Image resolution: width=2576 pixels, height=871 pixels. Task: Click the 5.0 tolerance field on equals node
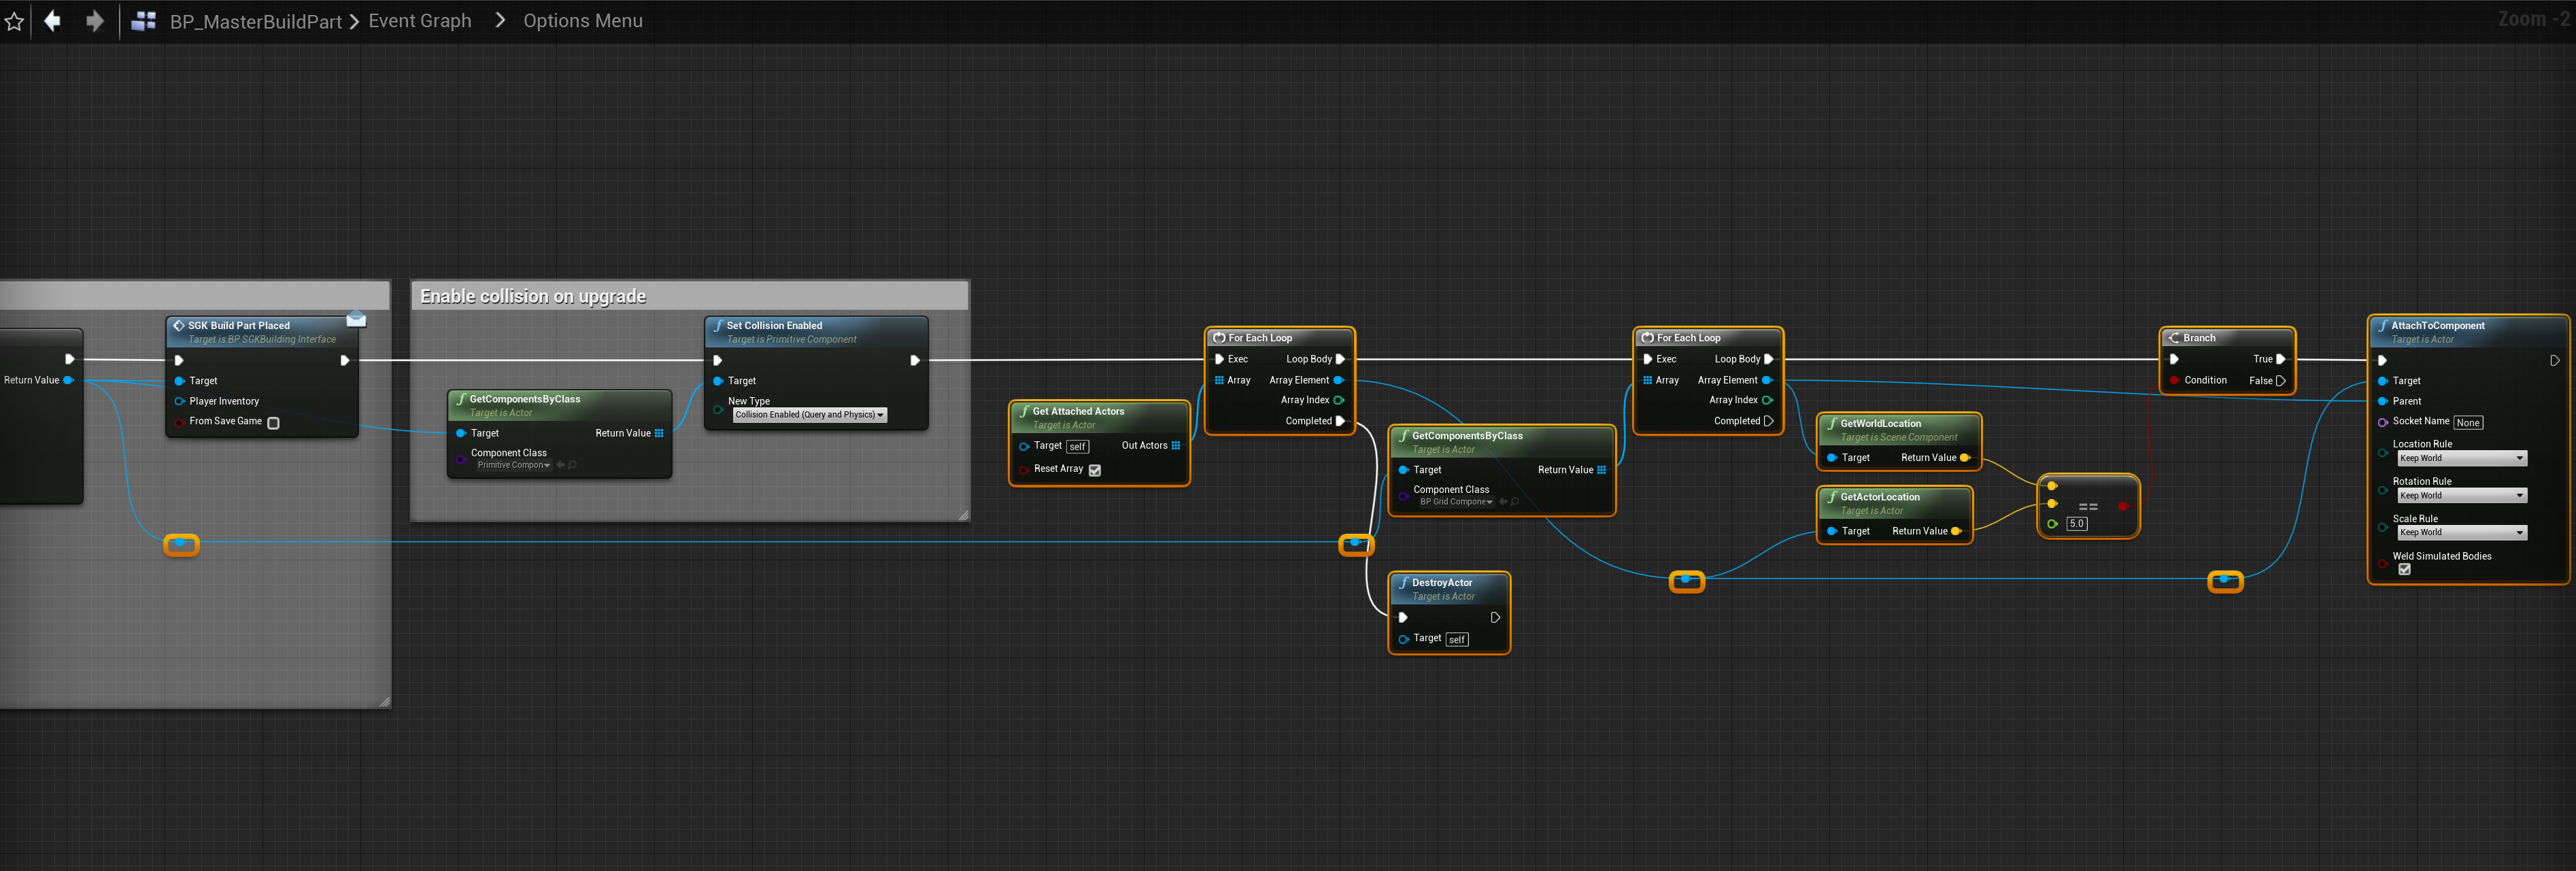click(2077, 524)
